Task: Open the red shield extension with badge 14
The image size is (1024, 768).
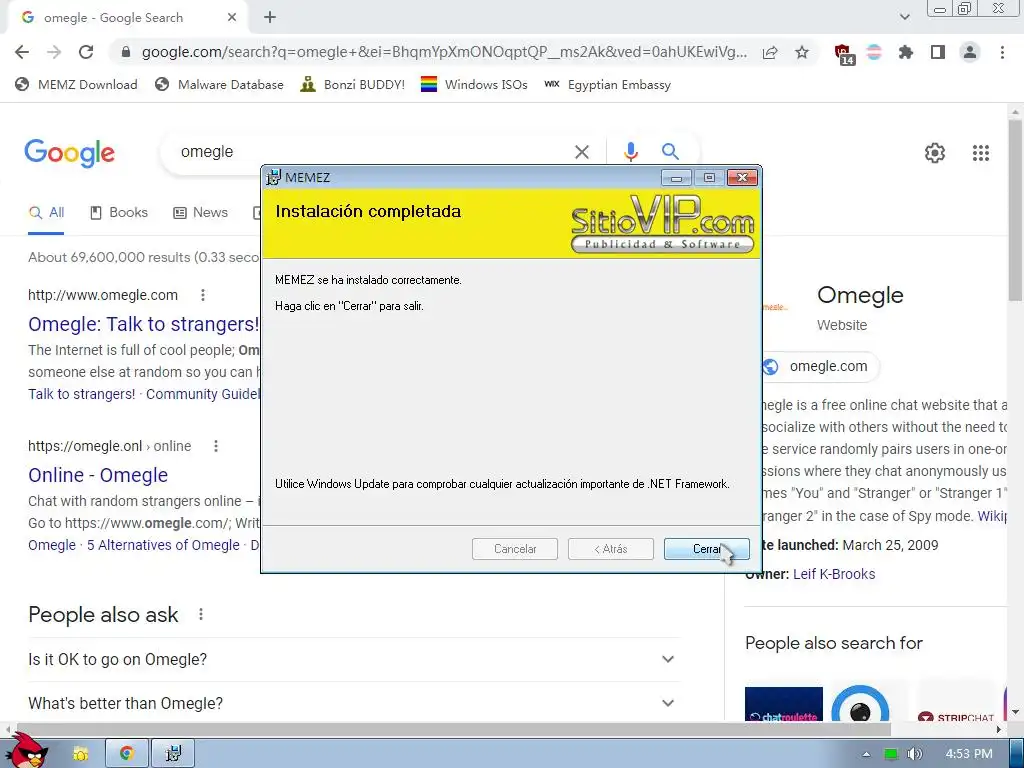Action: point(843,54)
